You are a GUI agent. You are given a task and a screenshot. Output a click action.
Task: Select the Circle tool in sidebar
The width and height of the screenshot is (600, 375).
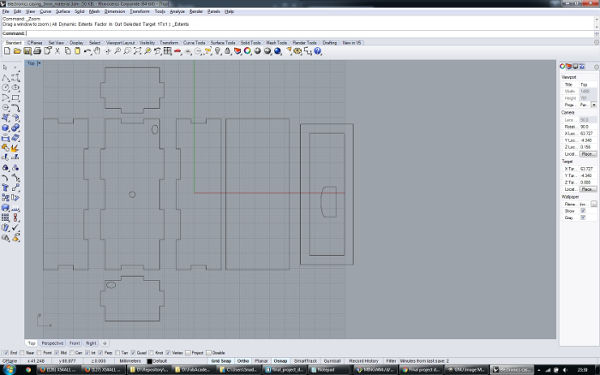[x=6, y=88]
